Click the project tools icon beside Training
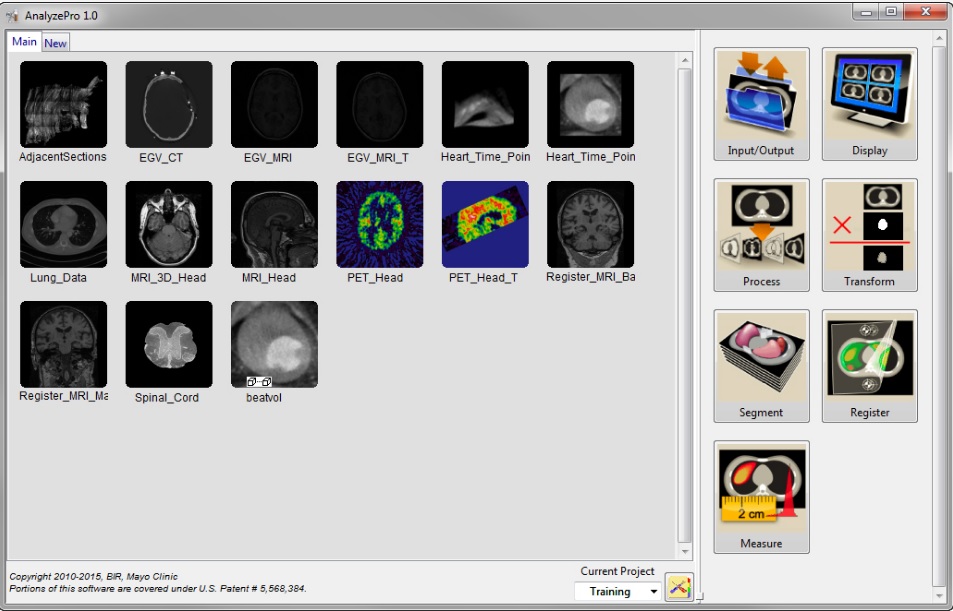This screenshot has height=611, width=953. click(x=679, y=589)
